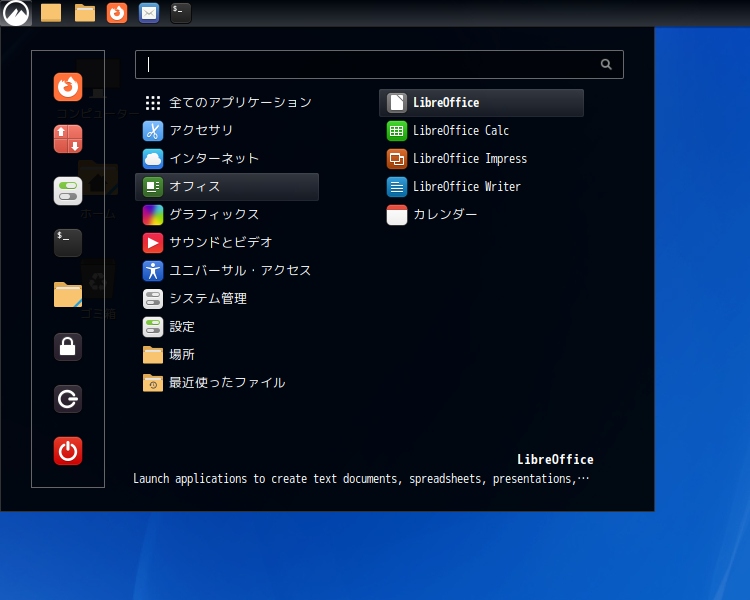
Task: Click the log out icon in sidebar
Action: (x=68, y=399)
